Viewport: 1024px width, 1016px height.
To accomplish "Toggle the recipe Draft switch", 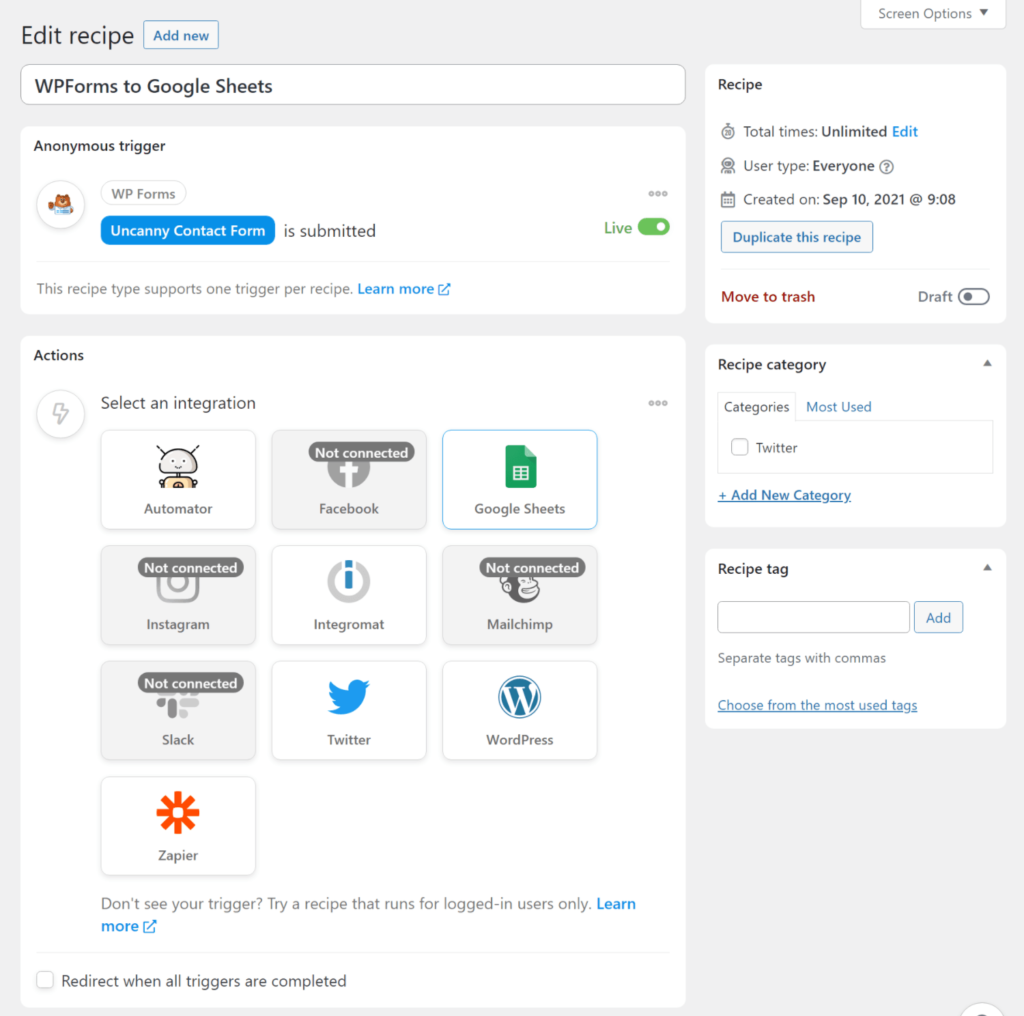I will click(974, 296).
